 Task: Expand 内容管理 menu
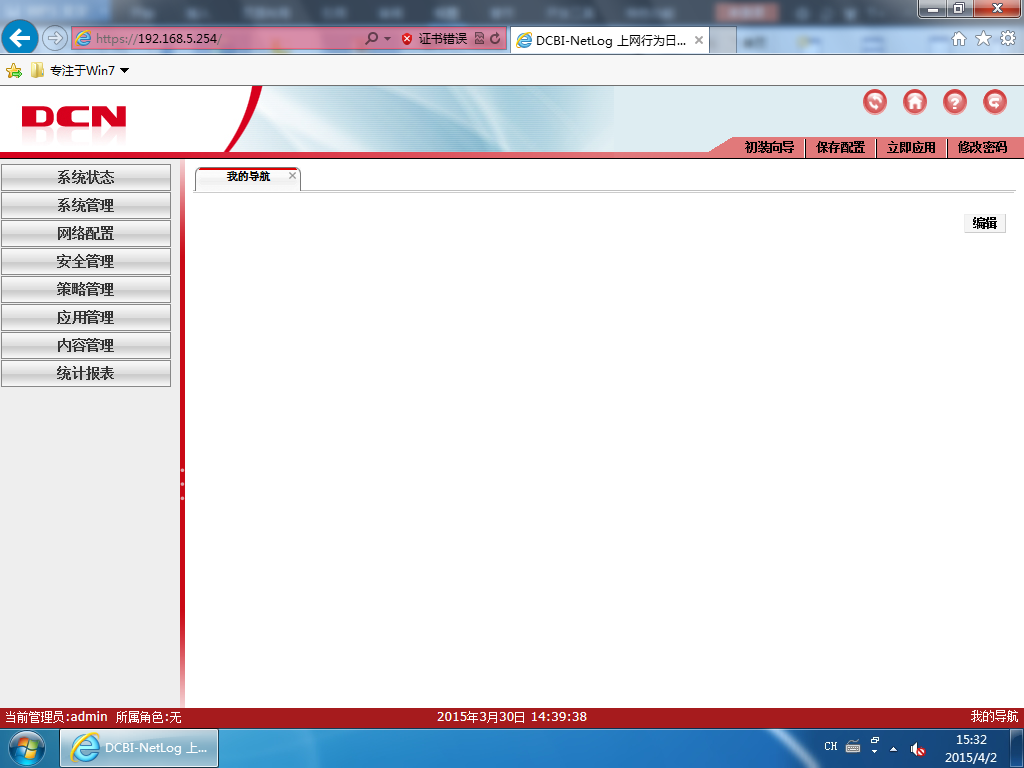pos(86,345)
